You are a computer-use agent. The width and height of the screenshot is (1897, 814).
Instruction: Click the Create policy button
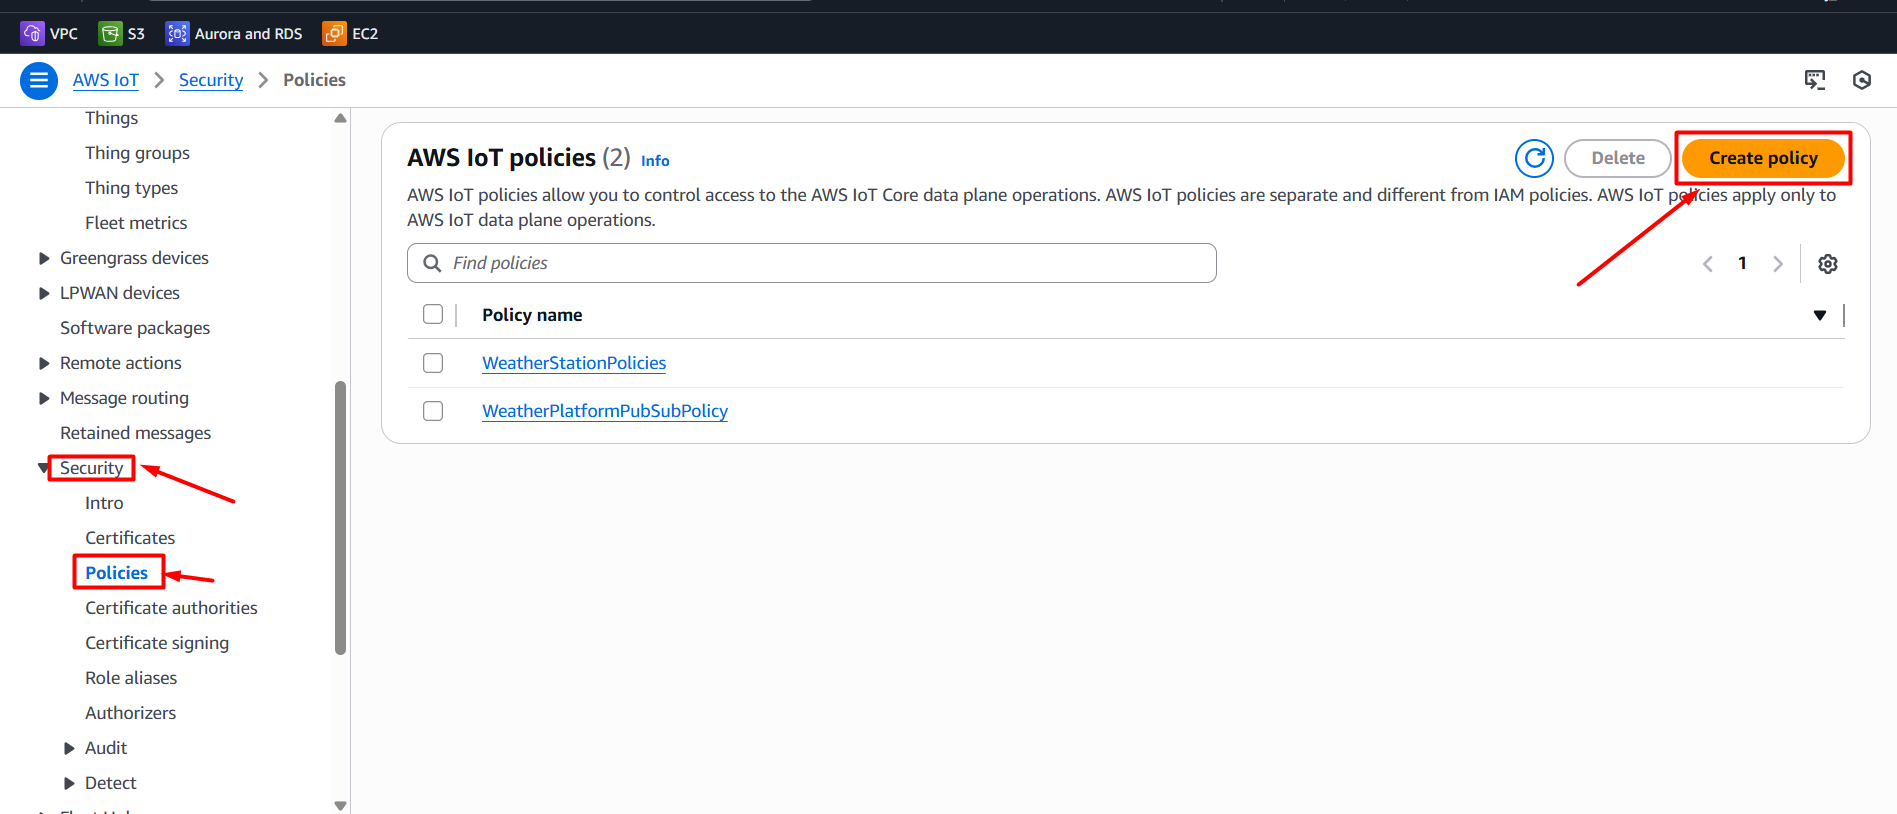pyautogui.click(x=1762, y=158)
